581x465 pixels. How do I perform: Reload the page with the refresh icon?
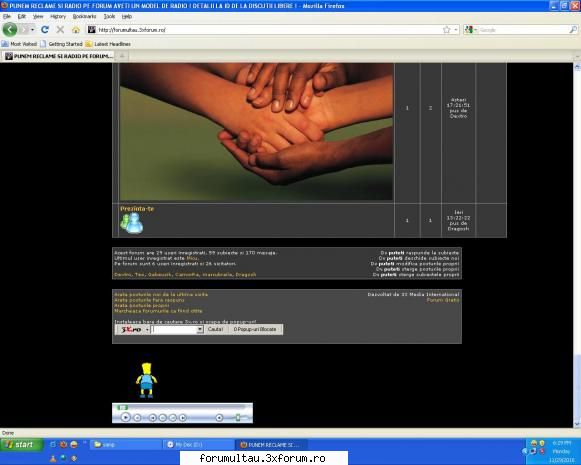(x=45, y=30)
